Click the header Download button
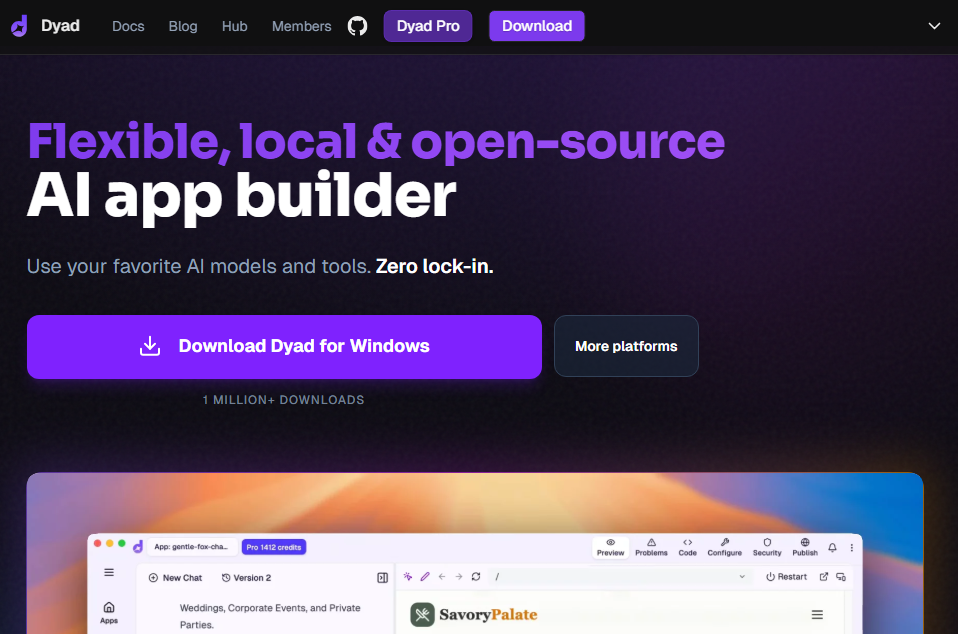The height and width of the screenshot is (634, 958). (536, 26)
